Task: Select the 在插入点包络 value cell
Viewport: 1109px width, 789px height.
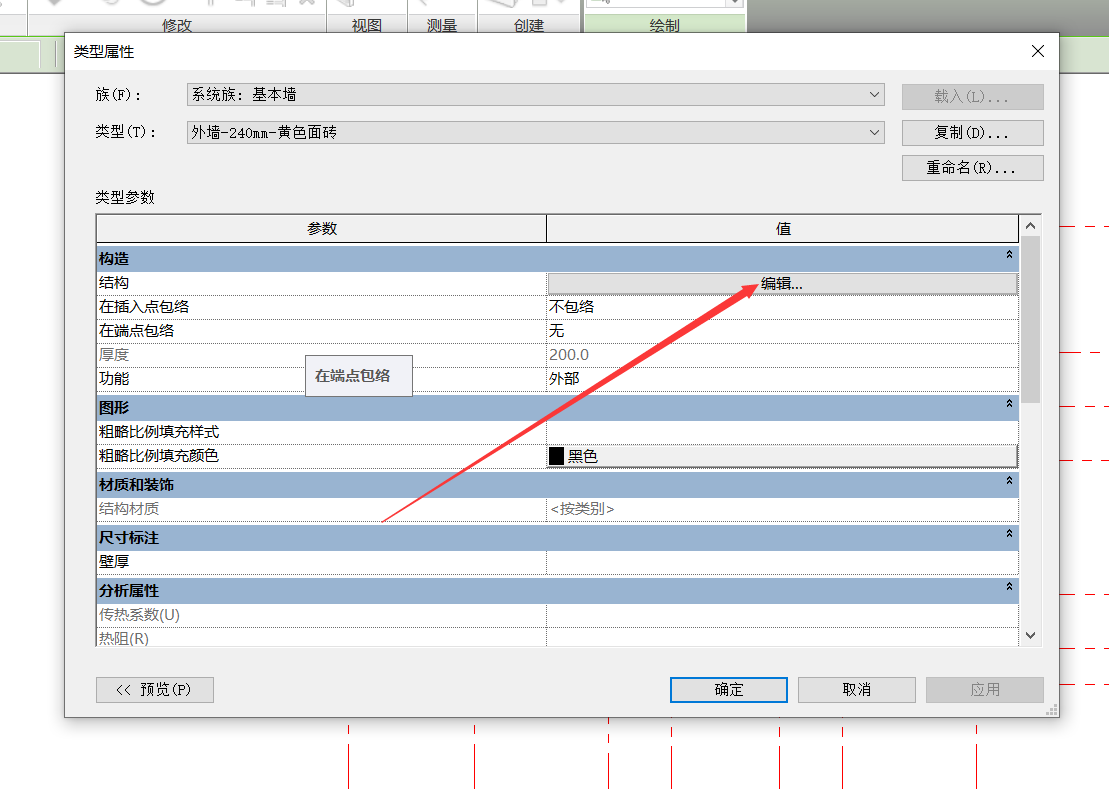Action: 782,307
